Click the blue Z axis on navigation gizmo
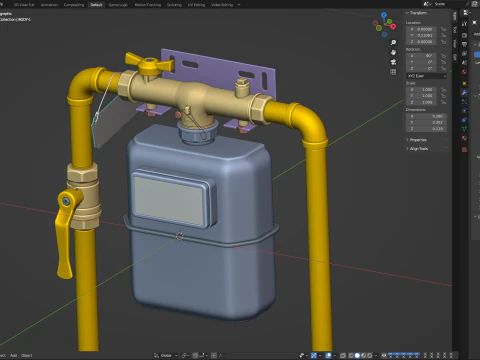480x360 pixels. point(384,15)
